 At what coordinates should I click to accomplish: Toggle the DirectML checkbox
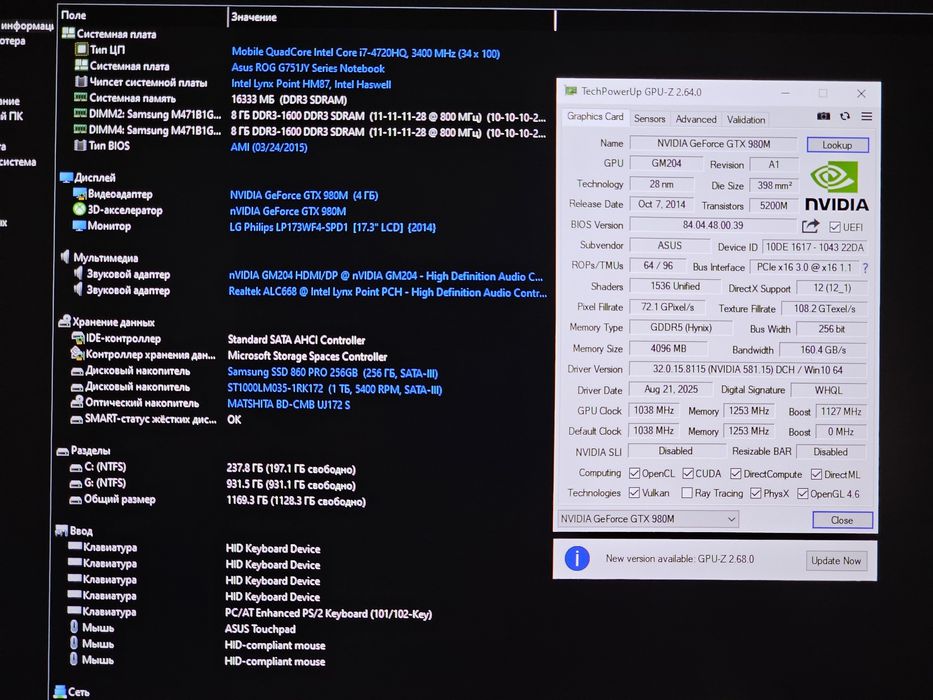816,474
